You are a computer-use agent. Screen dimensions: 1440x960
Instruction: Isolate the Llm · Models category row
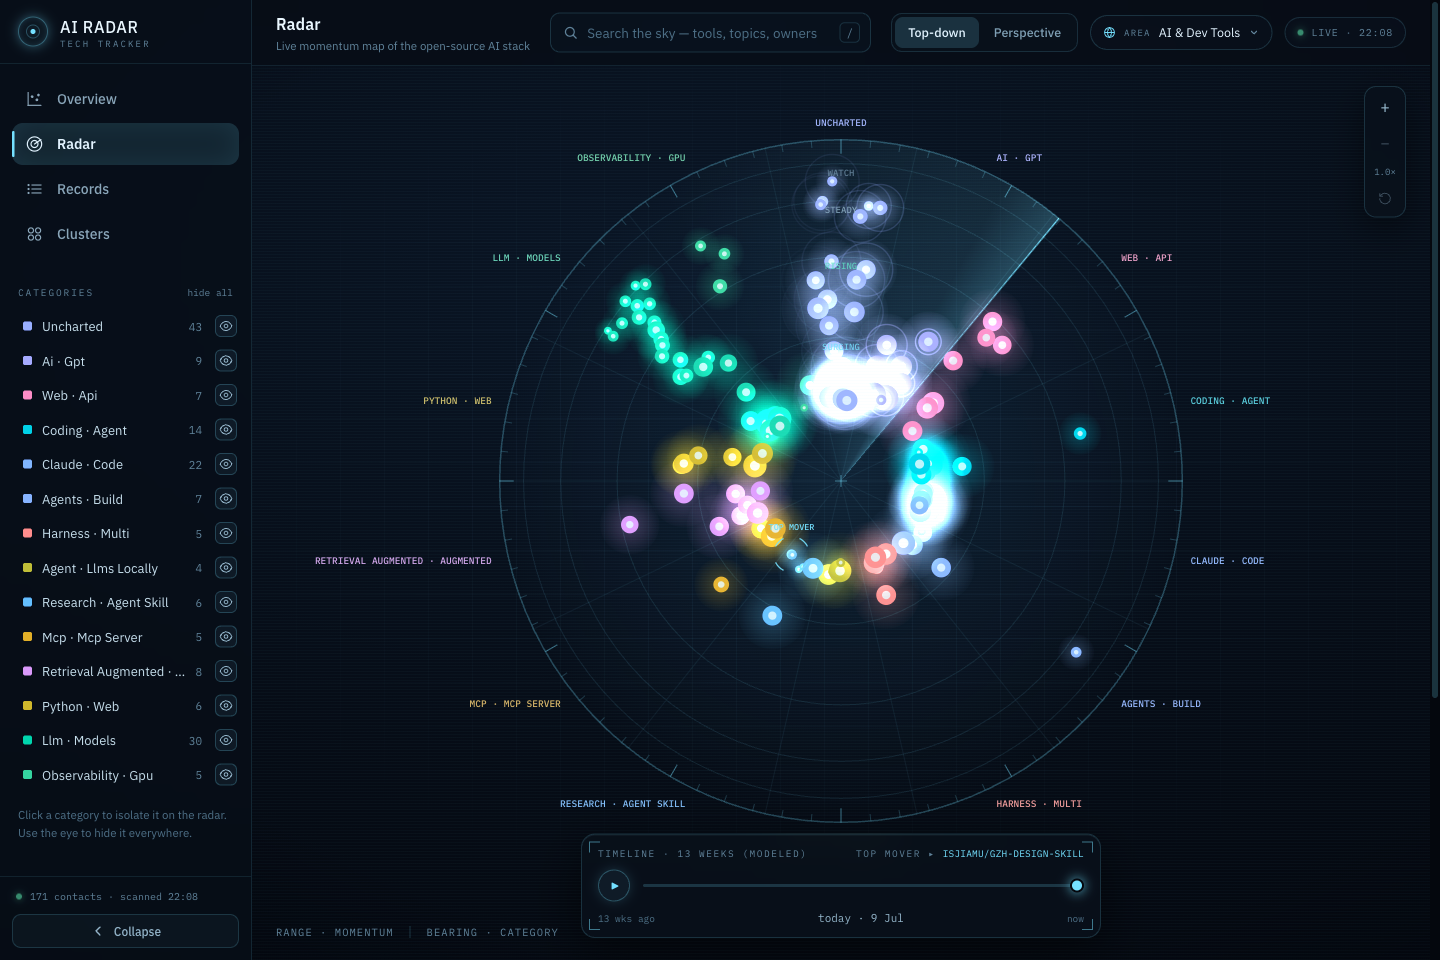pos(112,740)
